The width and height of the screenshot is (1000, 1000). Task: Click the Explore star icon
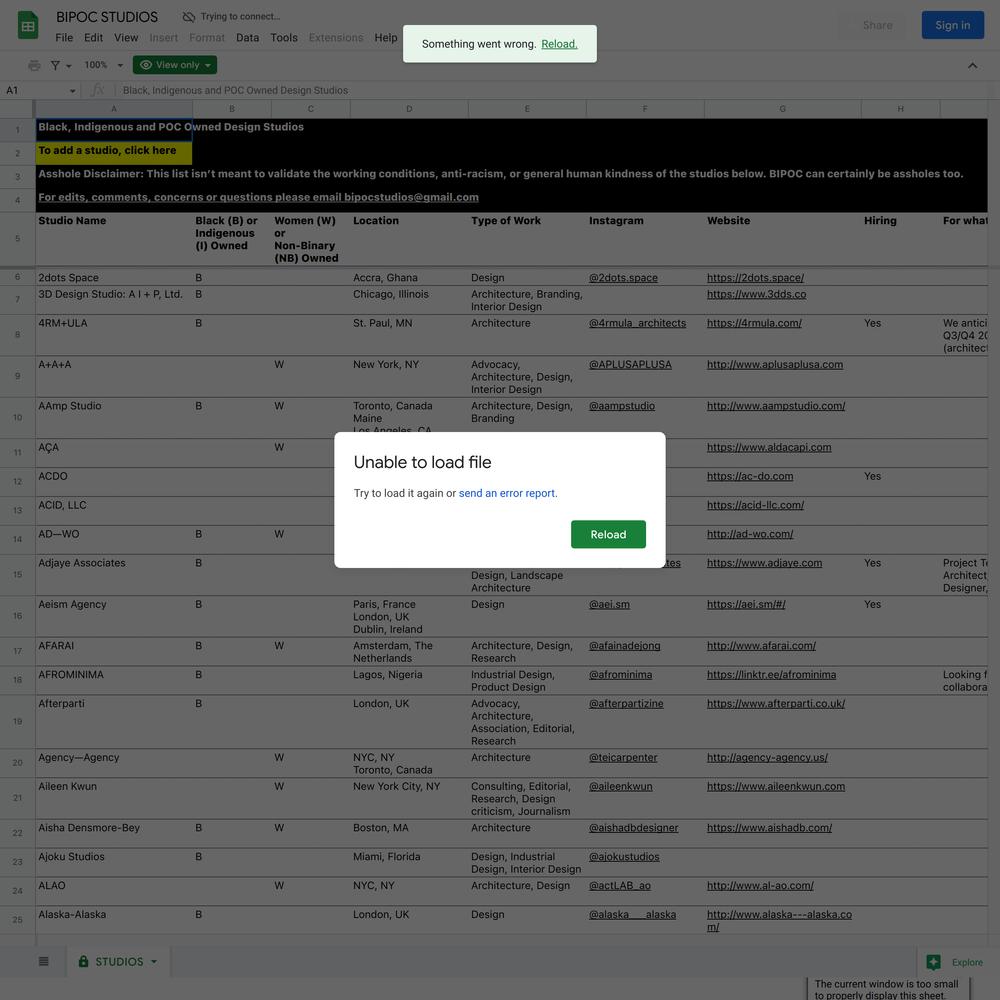(934, 962)
